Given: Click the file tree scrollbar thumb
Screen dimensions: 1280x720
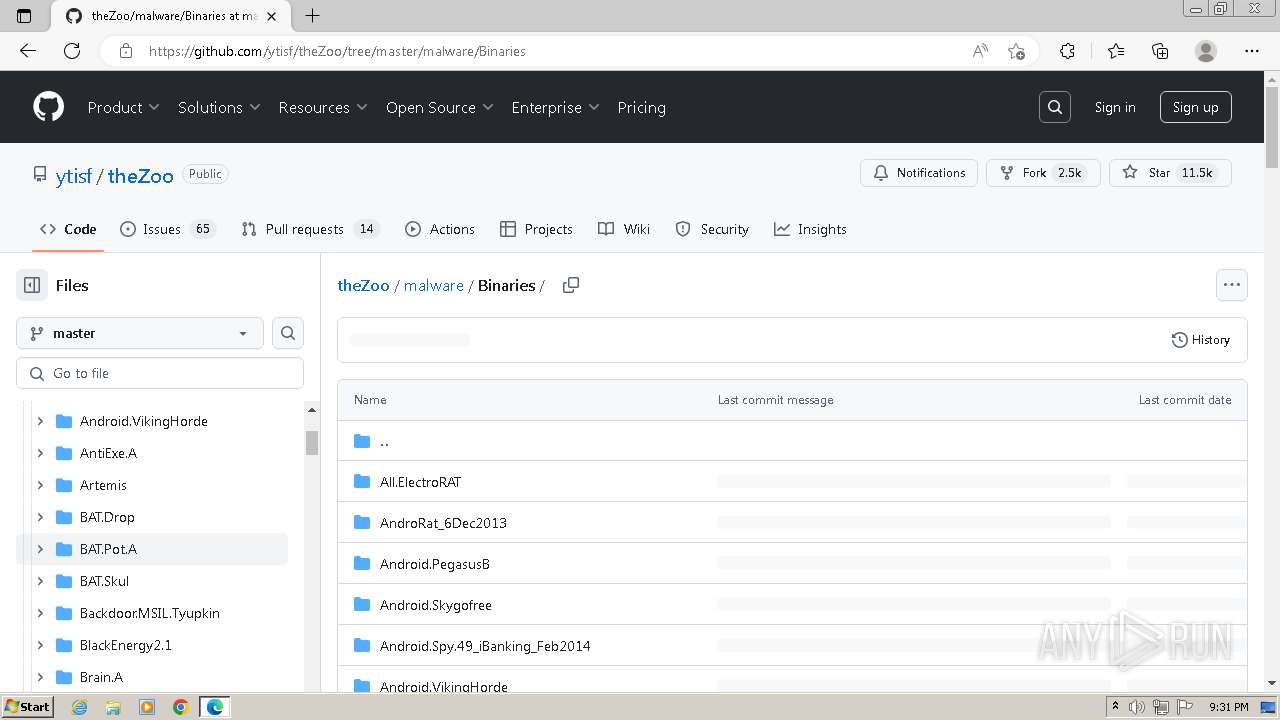Looking at the screenshot, I should pos(311,443).
